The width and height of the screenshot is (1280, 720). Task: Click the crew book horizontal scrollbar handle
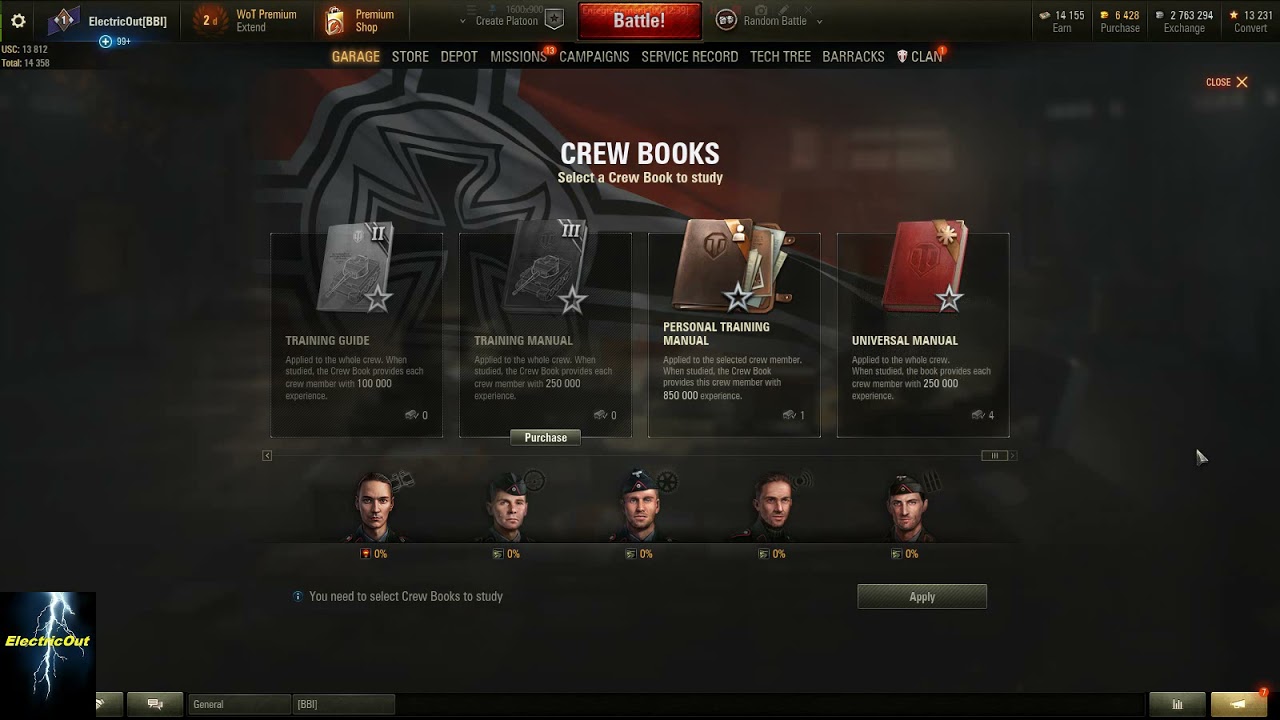pyautogui.click(x=994, y=456)
